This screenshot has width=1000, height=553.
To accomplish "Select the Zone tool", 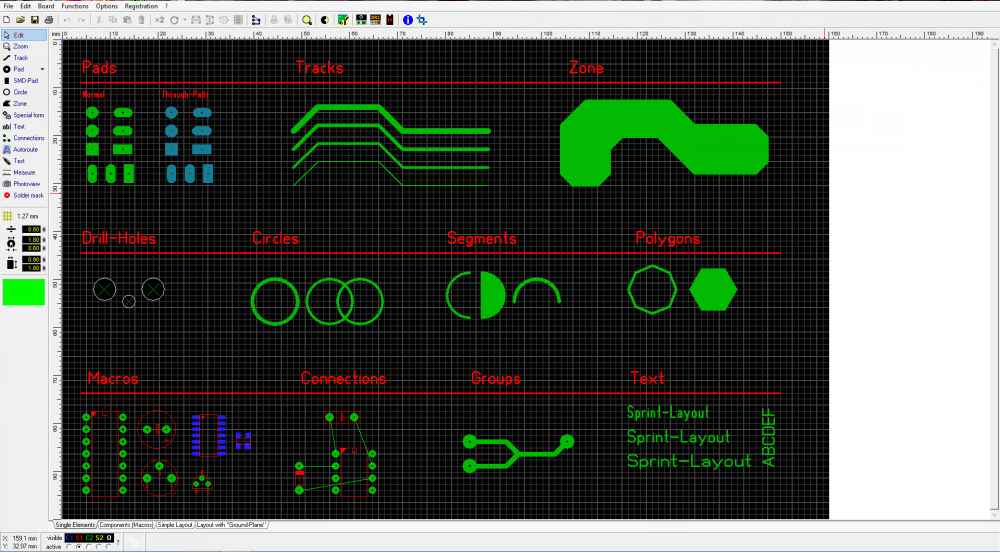I will coord(24,104).
